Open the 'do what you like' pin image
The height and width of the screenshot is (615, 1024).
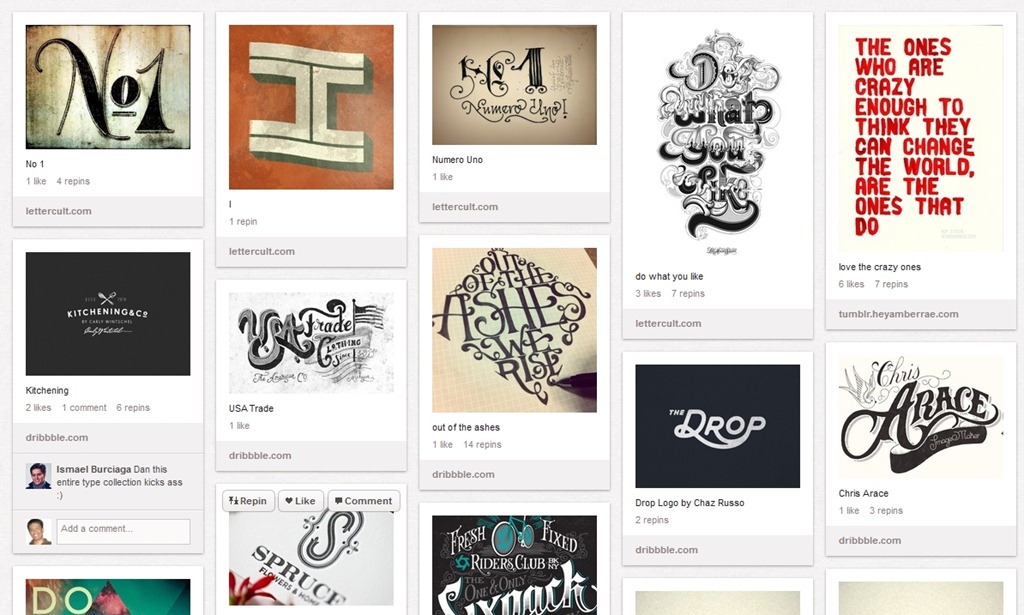[717, 142]
